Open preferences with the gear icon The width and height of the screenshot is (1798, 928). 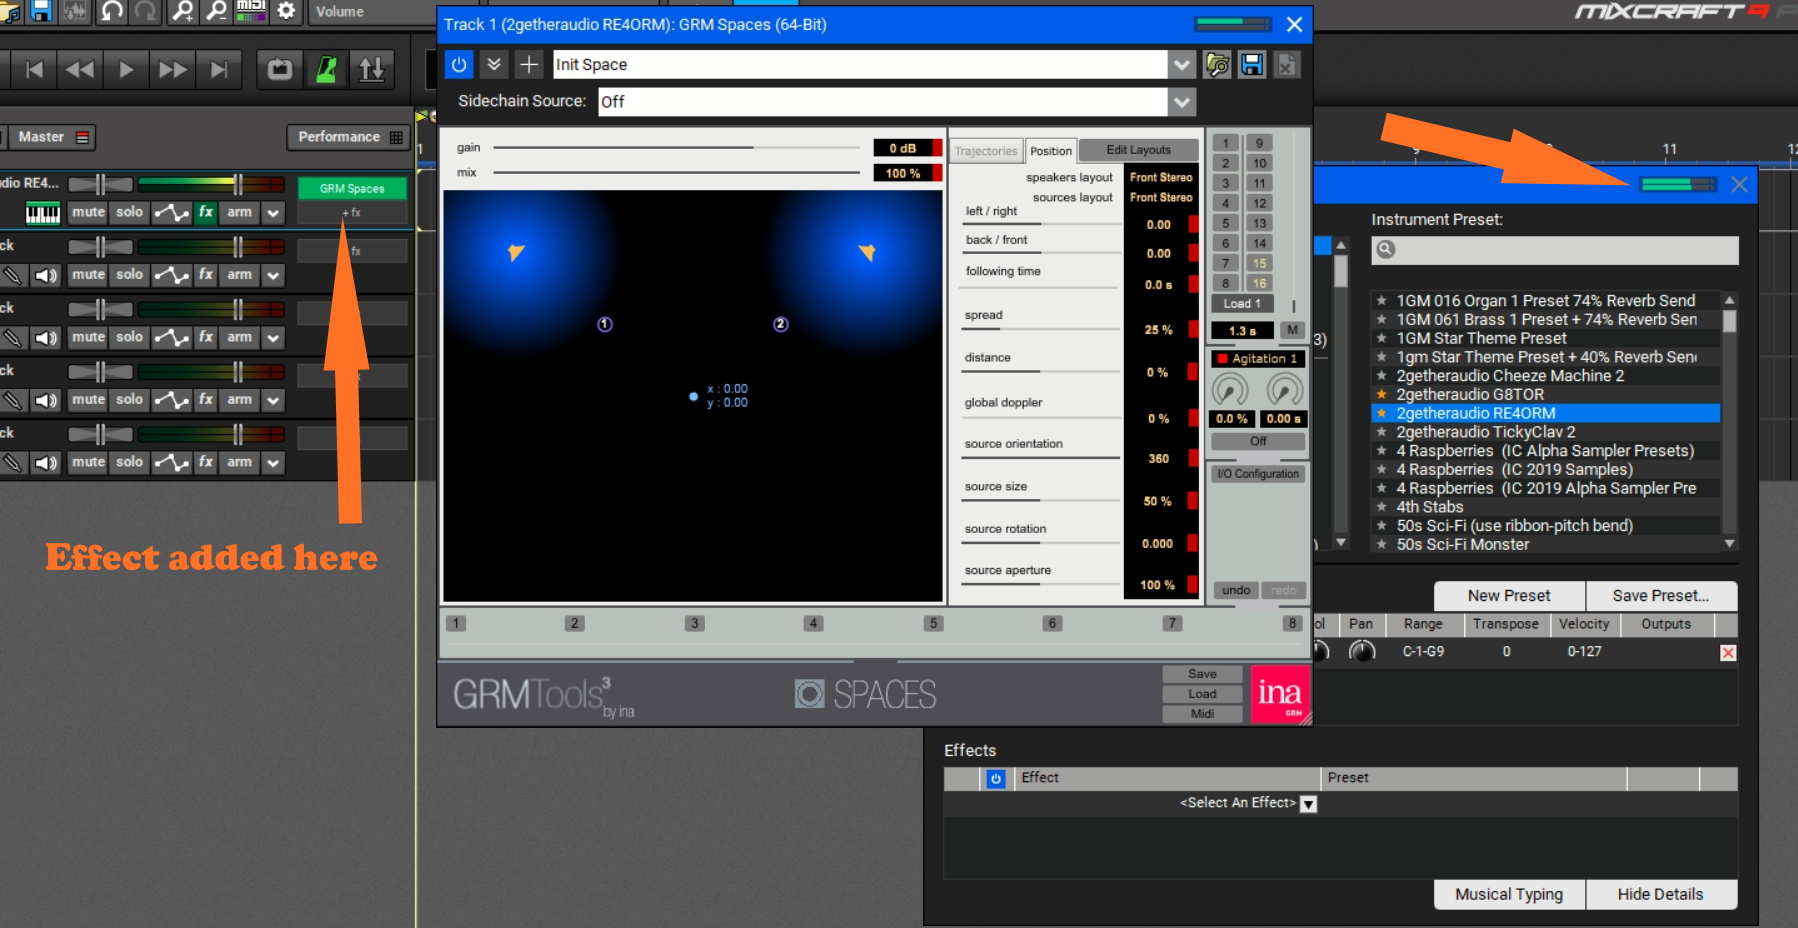pos(286,11)
